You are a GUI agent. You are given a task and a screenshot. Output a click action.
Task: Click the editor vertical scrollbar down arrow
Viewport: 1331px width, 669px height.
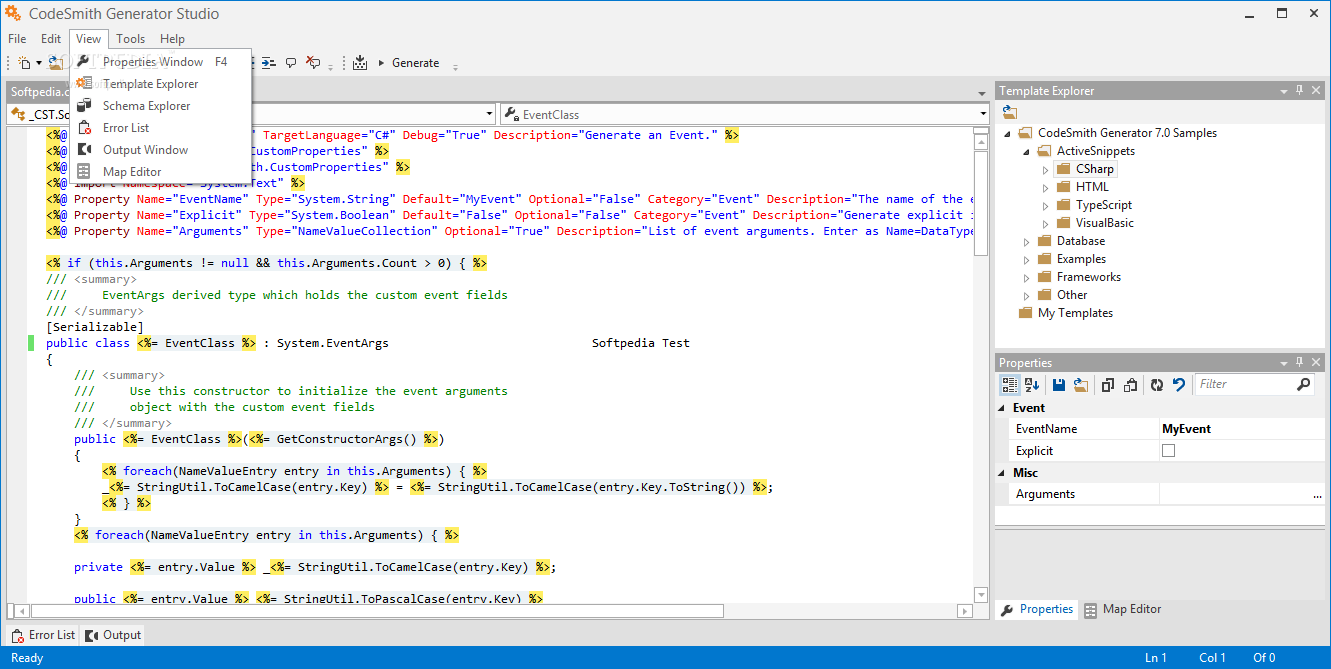981,595
